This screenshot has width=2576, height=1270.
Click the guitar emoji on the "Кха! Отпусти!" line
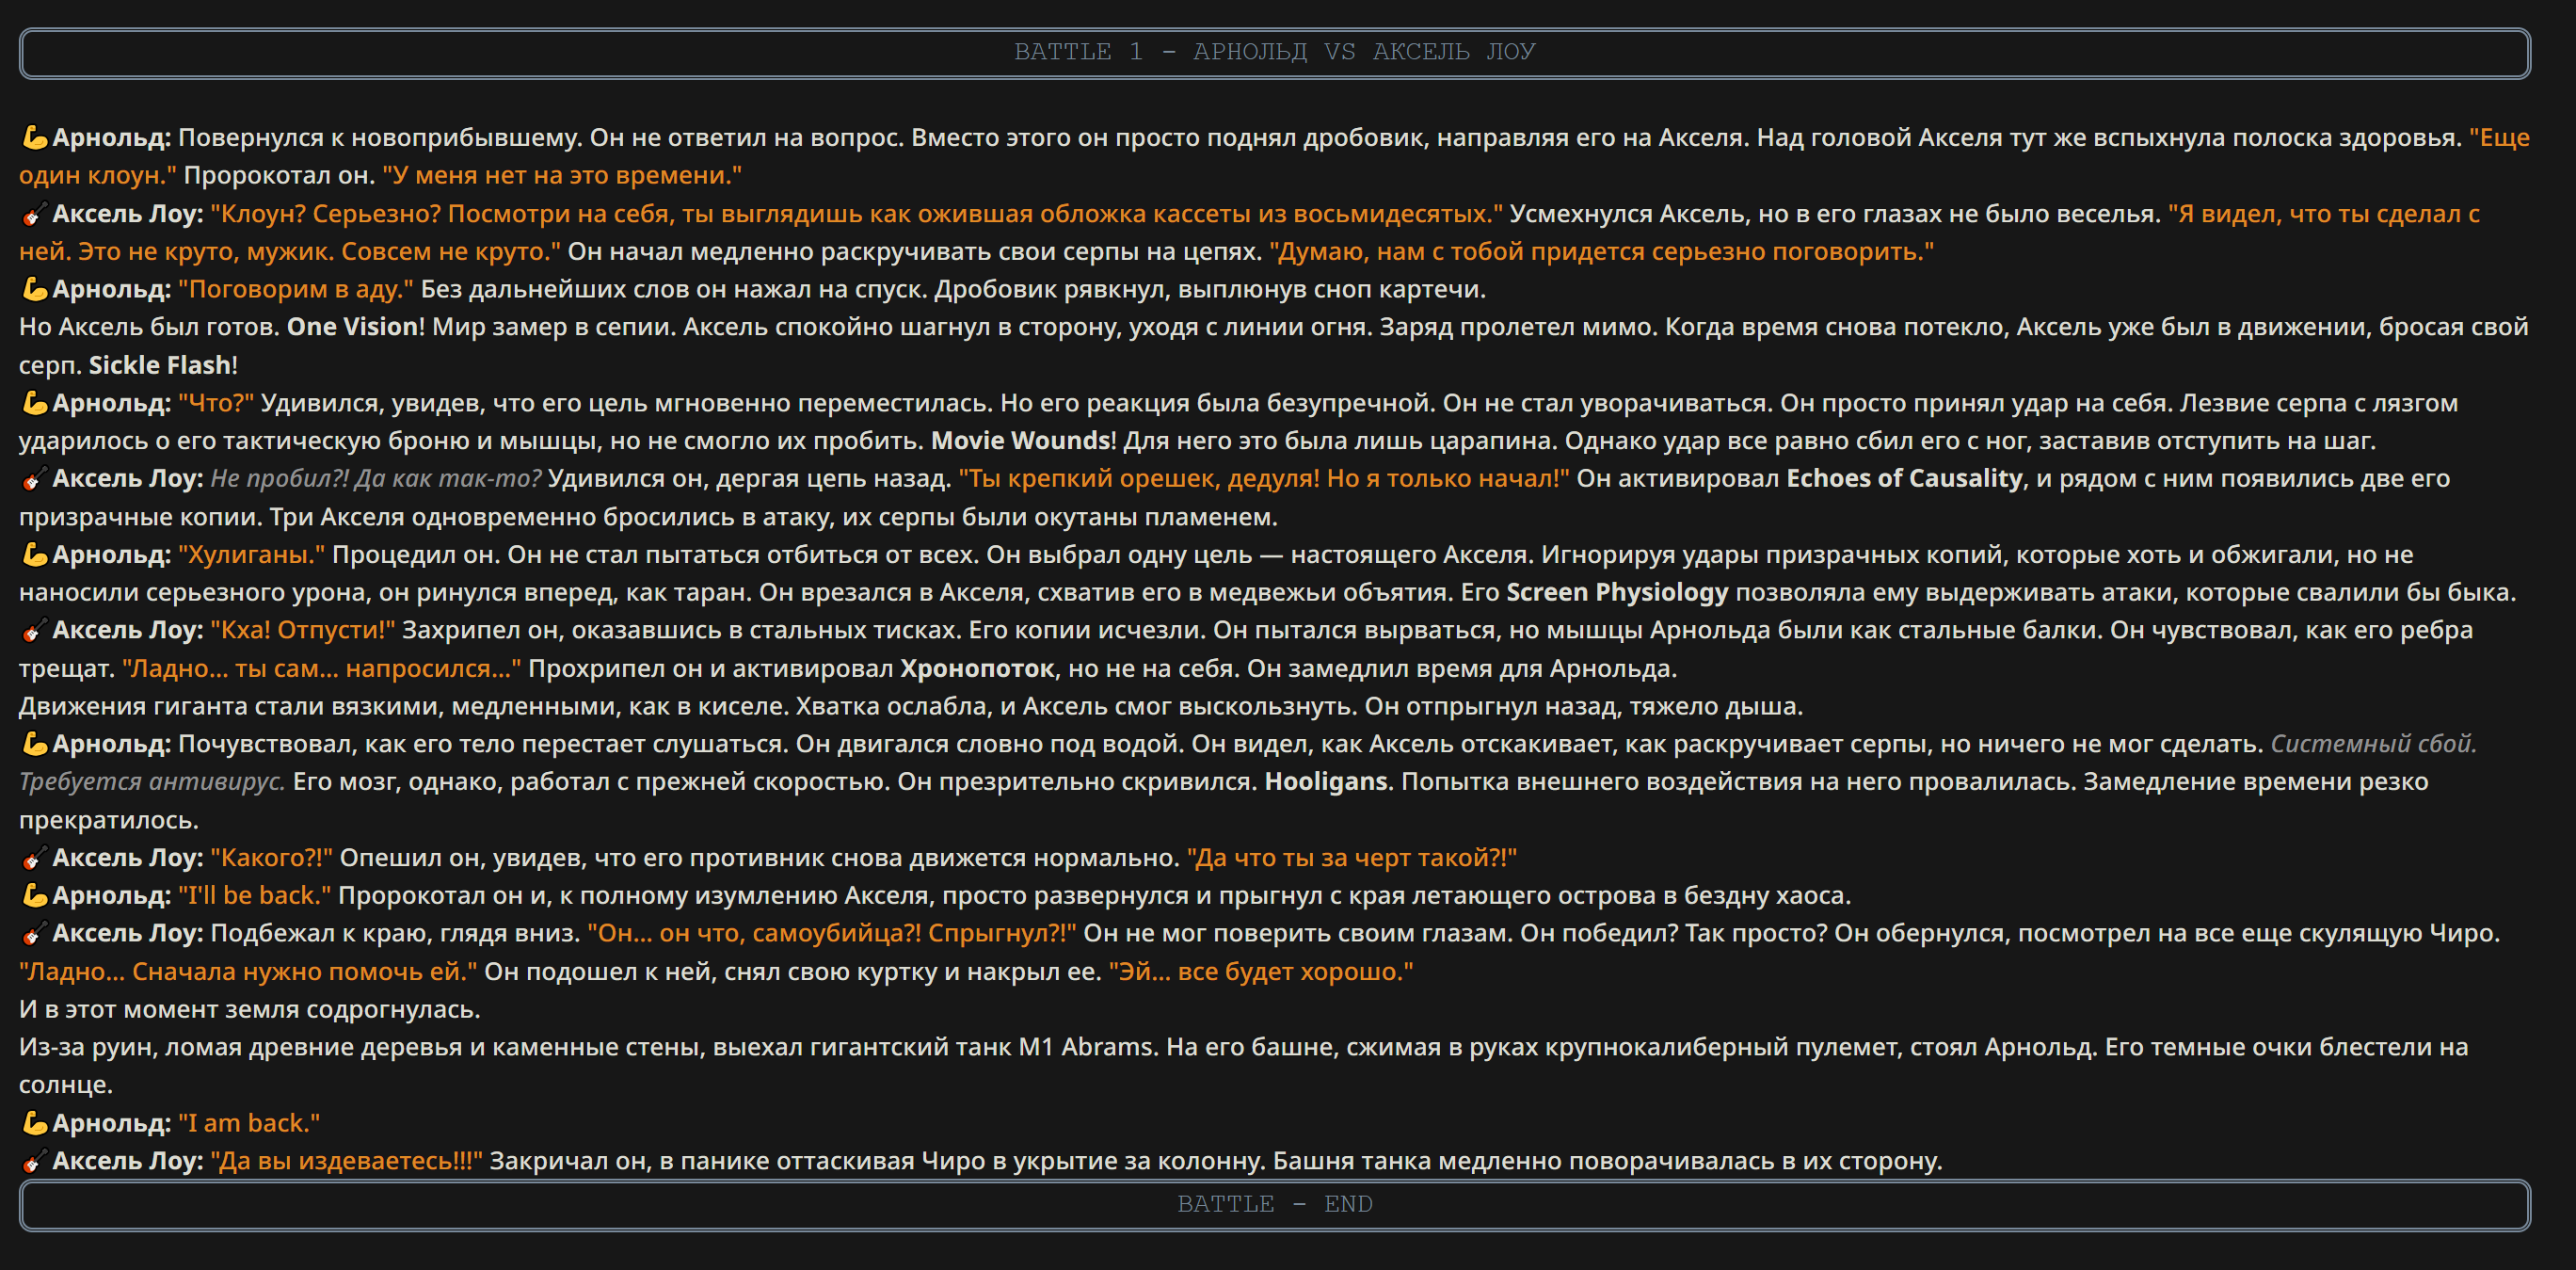point(34,630)
